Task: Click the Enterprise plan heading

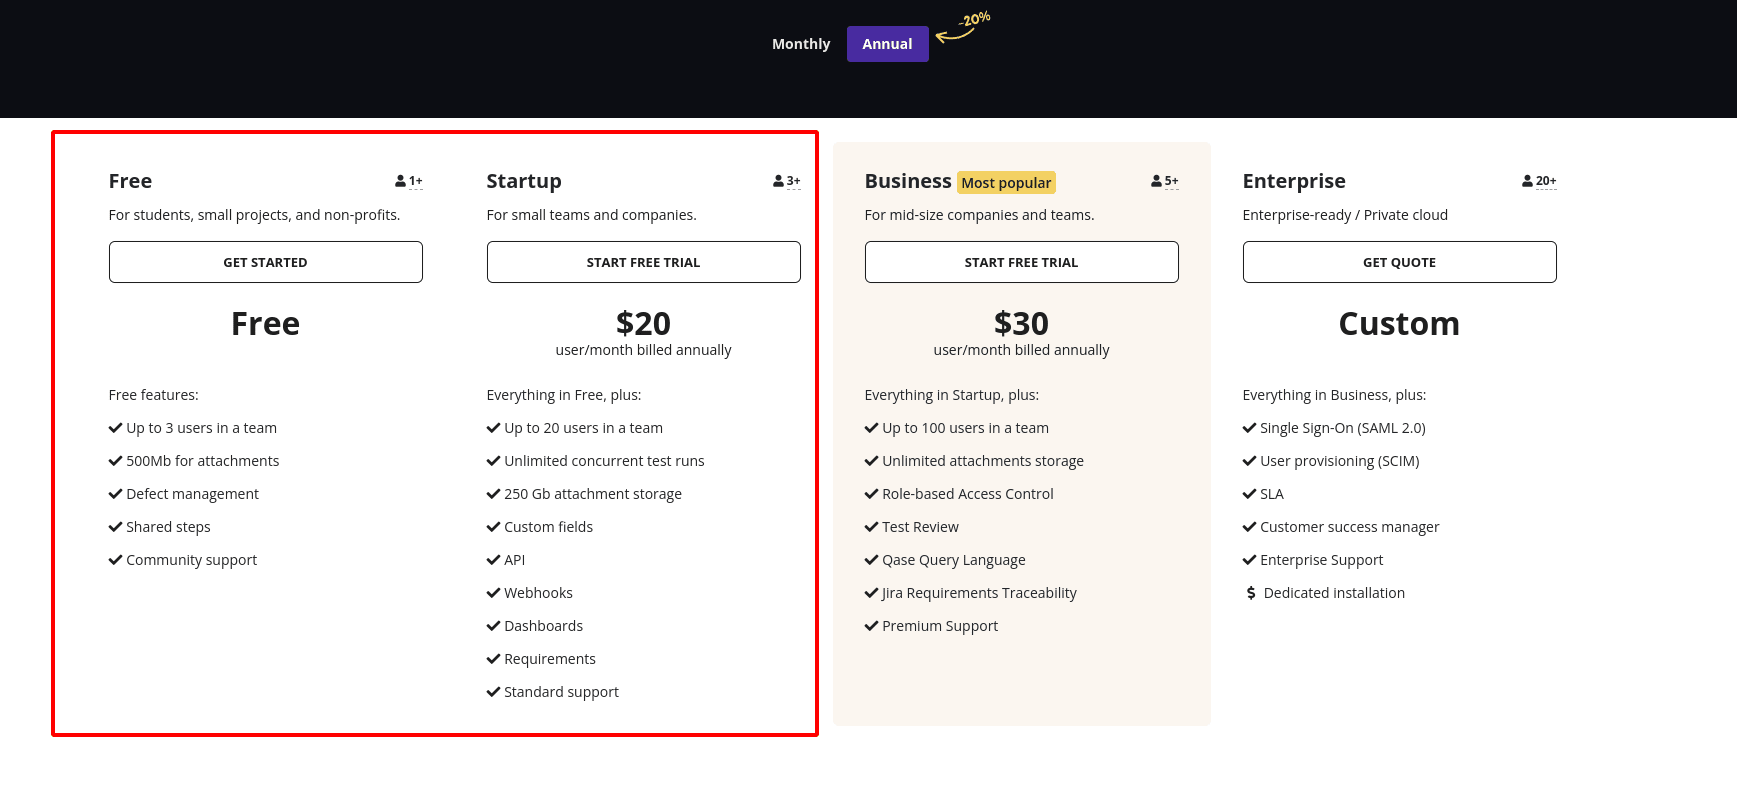Action: [1294, 181]
